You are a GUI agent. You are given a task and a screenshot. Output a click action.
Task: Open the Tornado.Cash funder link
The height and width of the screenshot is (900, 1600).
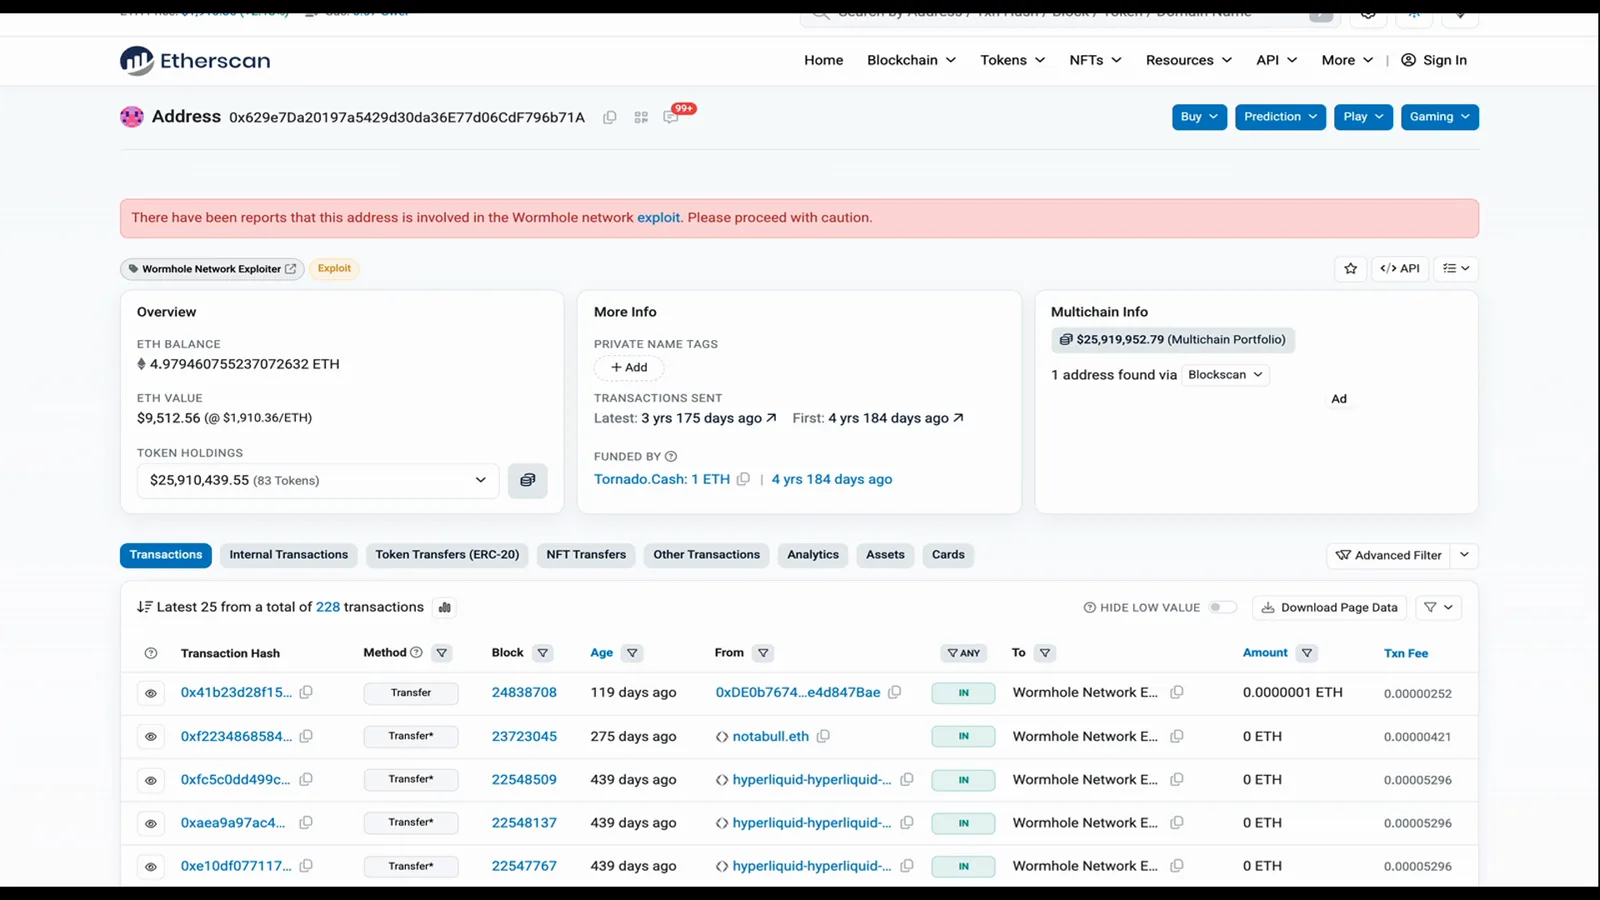tap(662, 479)
